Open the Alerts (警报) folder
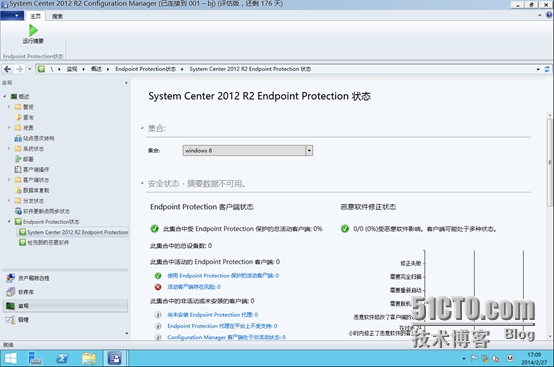The image size is (554, 367). 24,107
